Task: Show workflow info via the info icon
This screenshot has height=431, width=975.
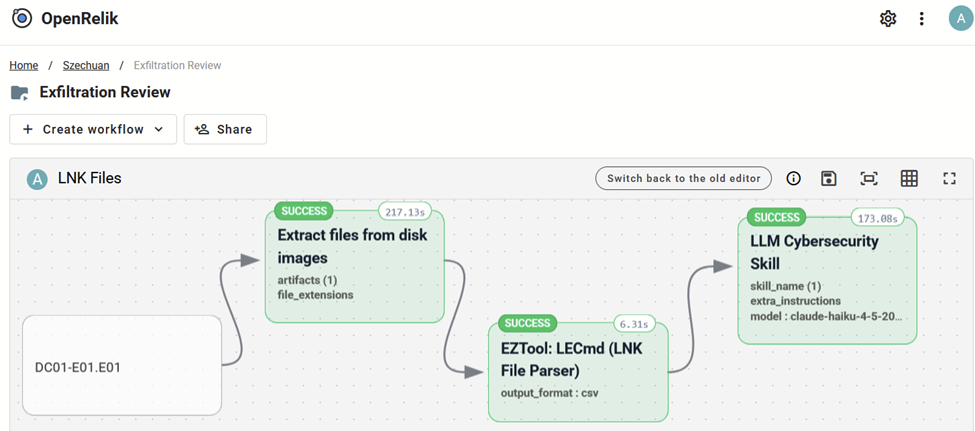Action: tap(793, 179)
